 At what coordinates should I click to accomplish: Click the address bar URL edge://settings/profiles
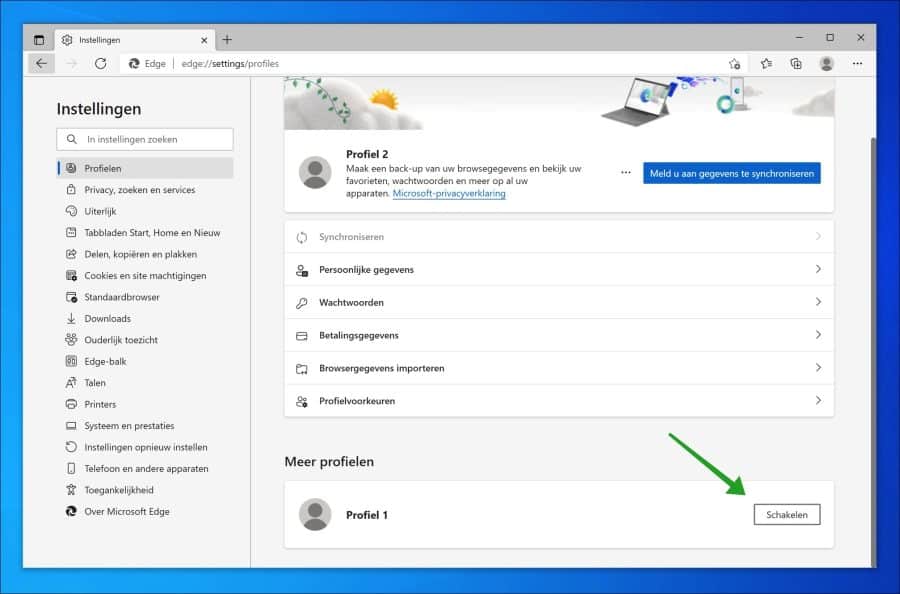pyautogui.click(x=230, y=64)
